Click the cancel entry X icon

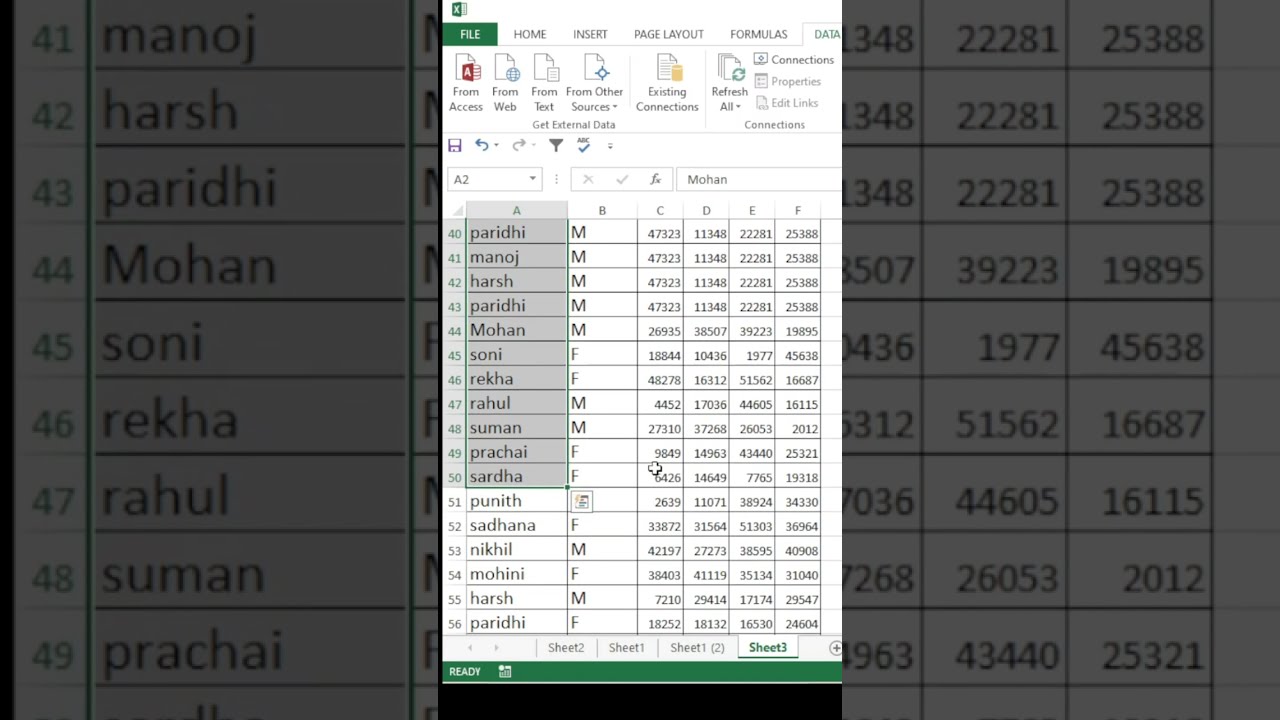(588, 179)
